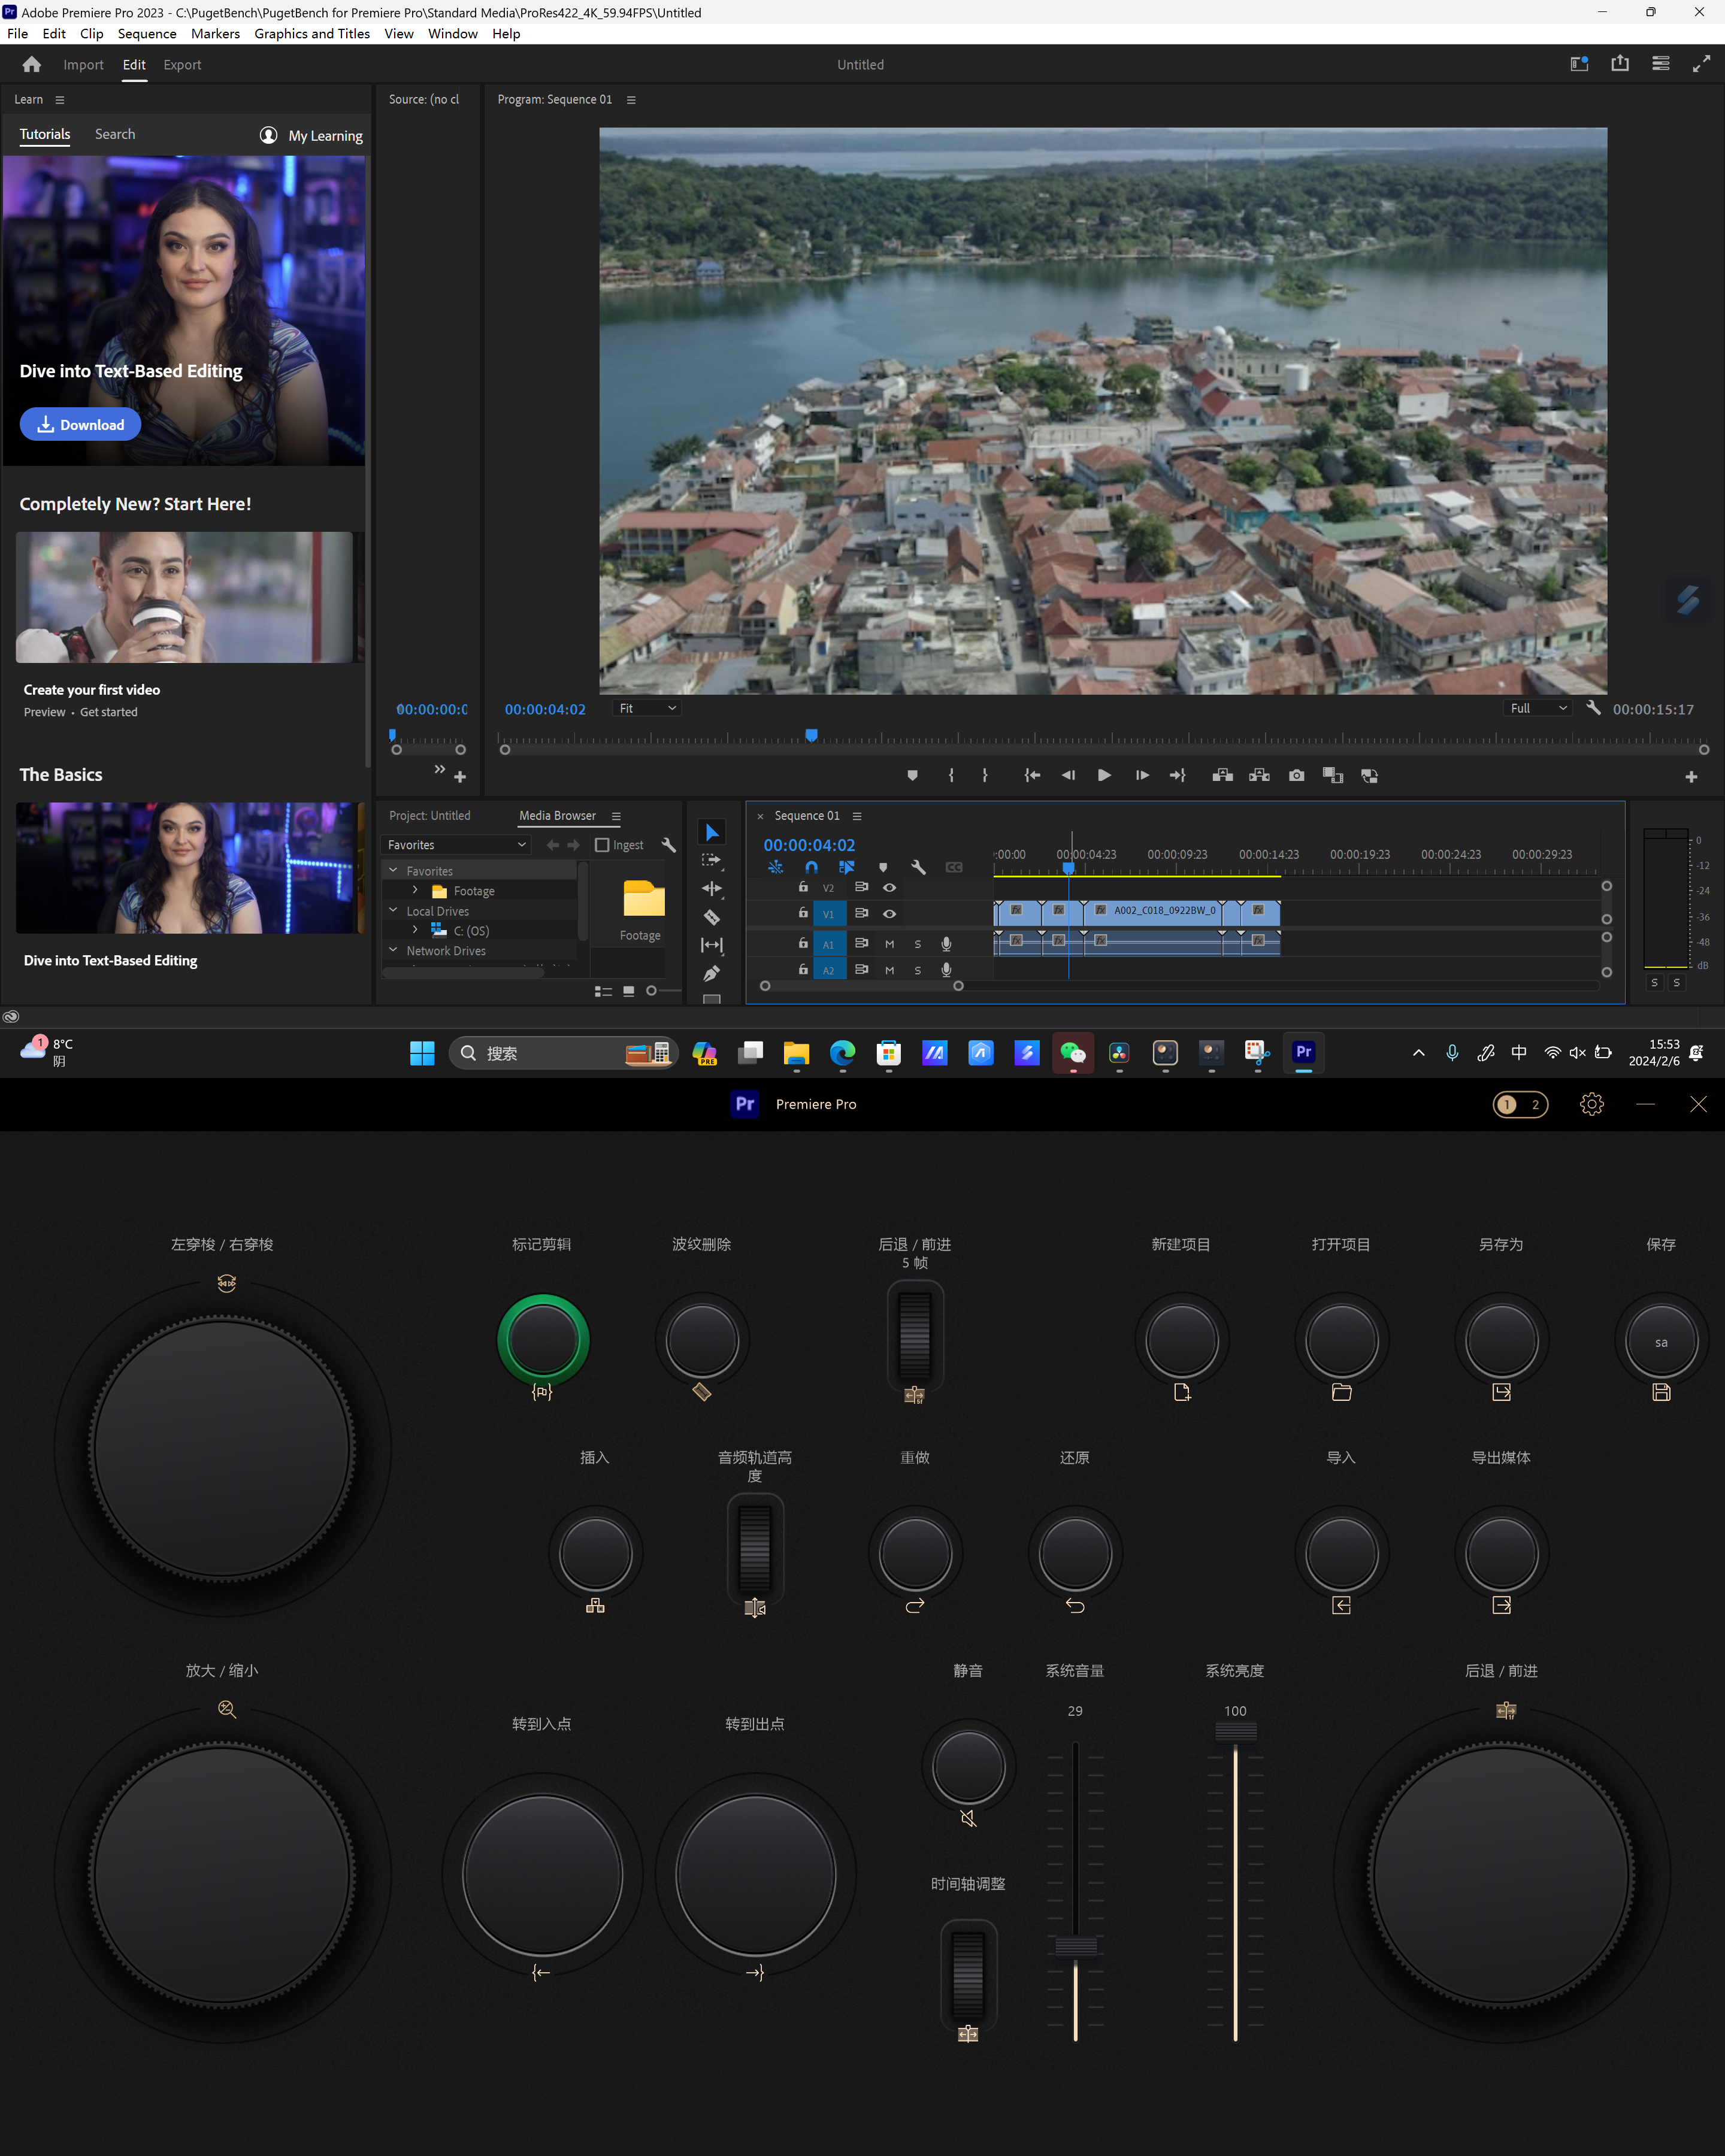Image resolution: width=1725 pixels, height=2156 pixels.
Task: Open My Learning link
Action: tap(312, 135)
